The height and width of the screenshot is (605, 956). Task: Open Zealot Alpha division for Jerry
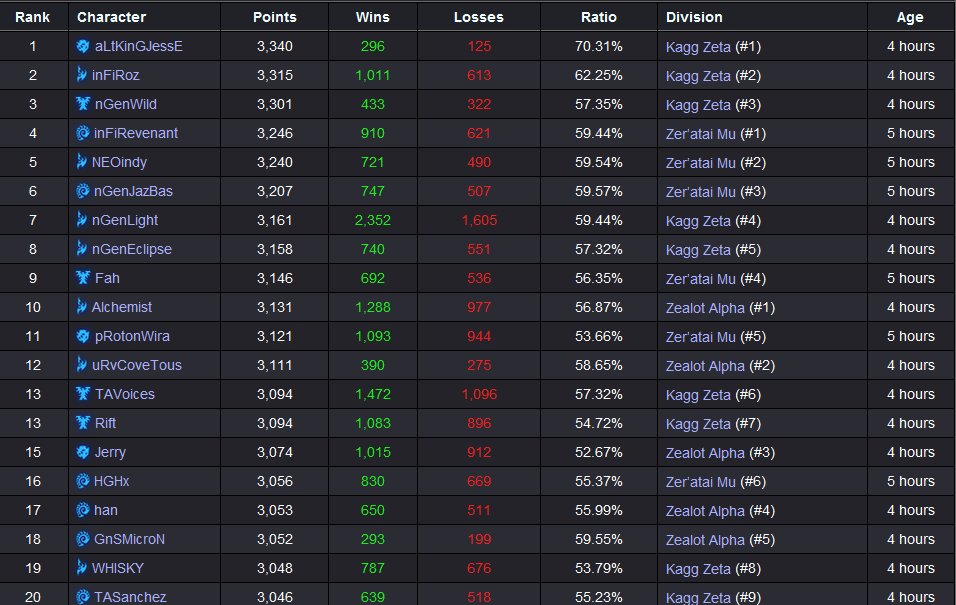705,452
